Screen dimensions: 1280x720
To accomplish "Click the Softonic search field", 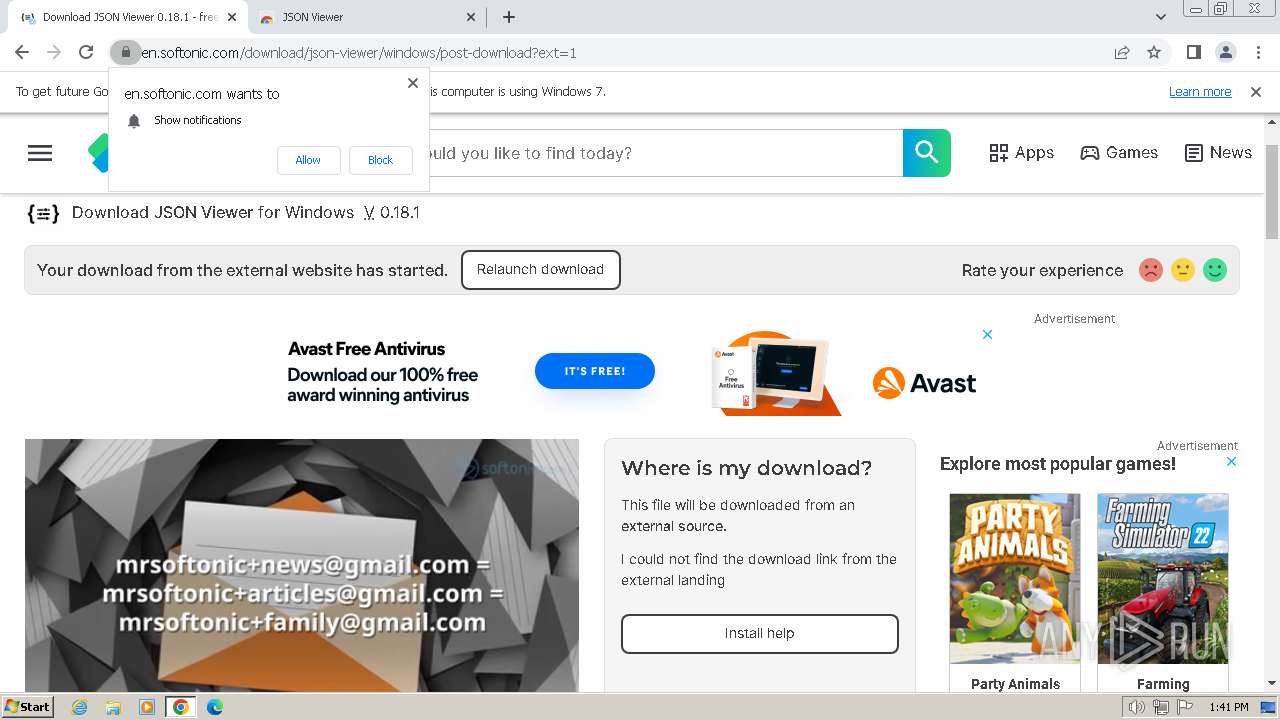I will (x=665, y=153).
